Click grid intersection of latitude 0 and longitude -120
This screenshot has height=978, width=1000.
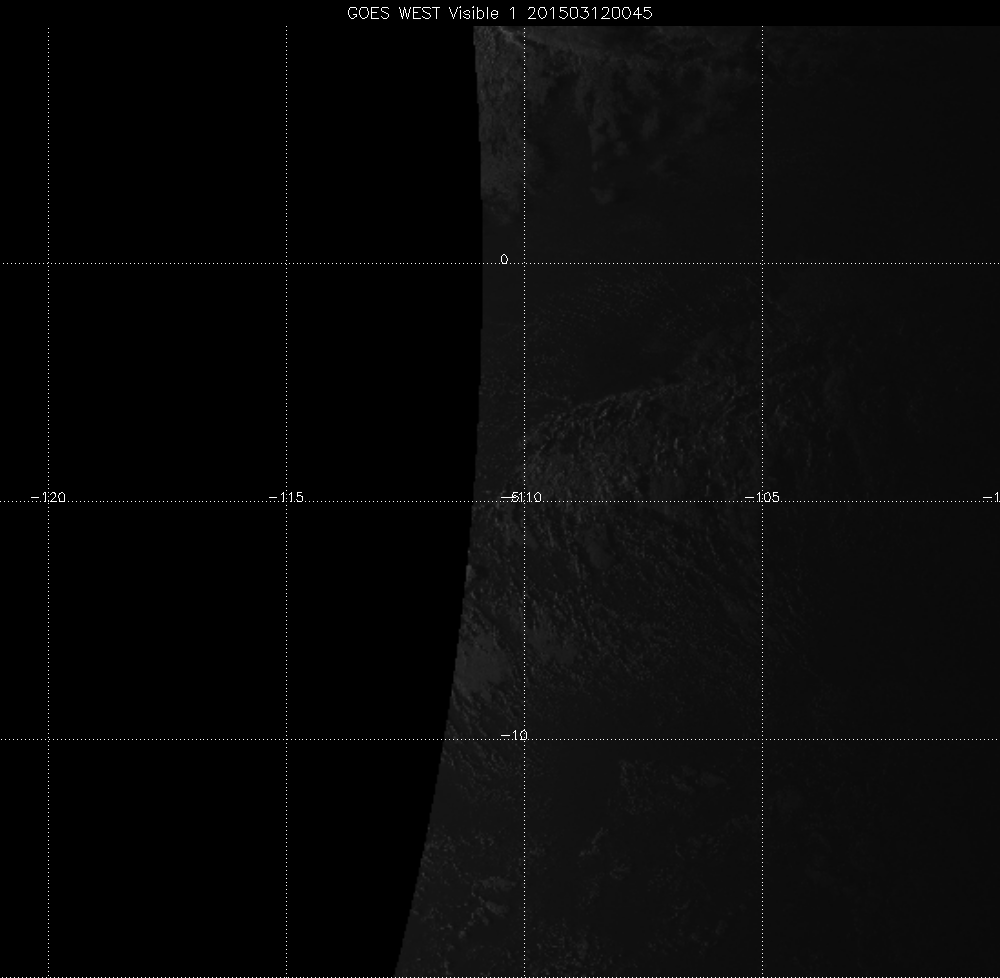click(x=49, y=264)
